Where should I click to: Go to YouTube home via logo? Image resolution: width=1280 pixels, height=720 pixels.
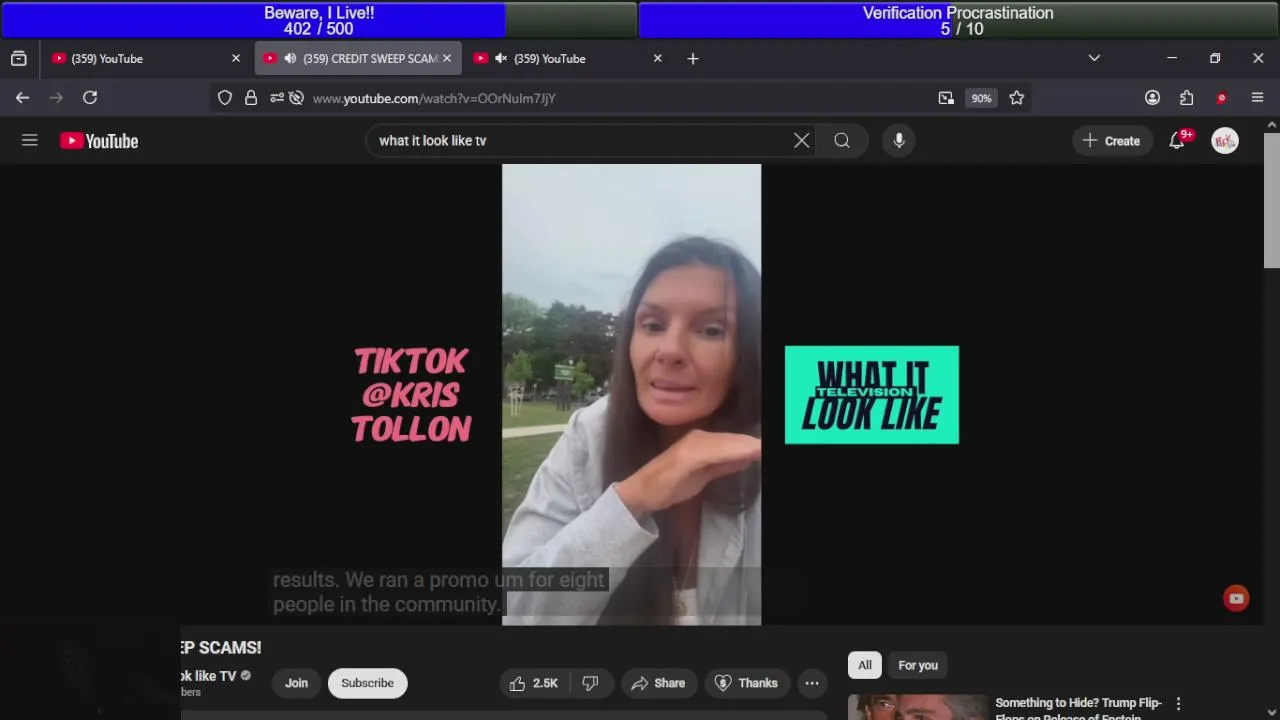99,141
